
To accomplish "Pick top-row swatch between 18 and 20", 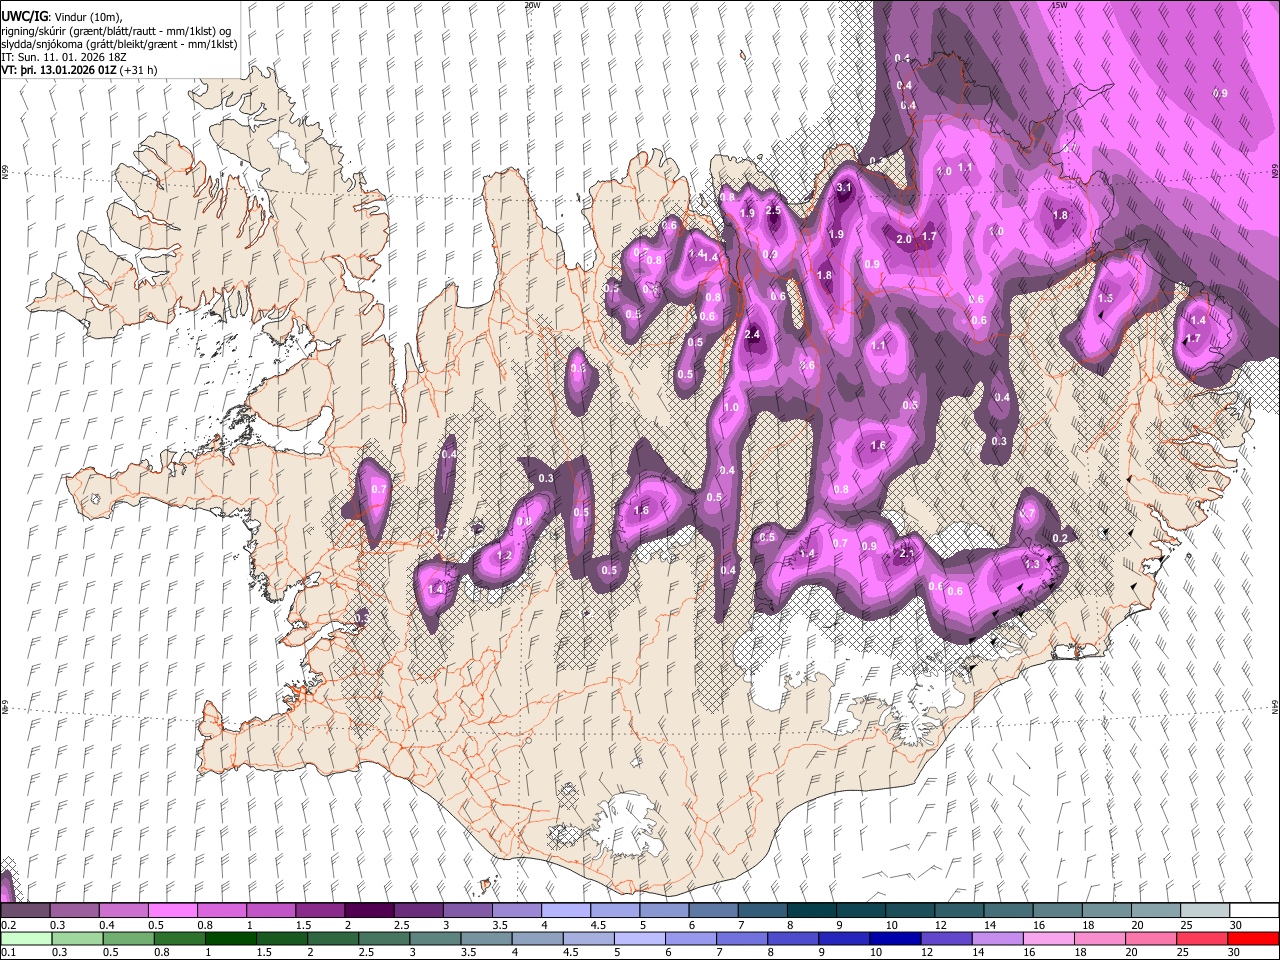I will click(x=1105, y=911).
